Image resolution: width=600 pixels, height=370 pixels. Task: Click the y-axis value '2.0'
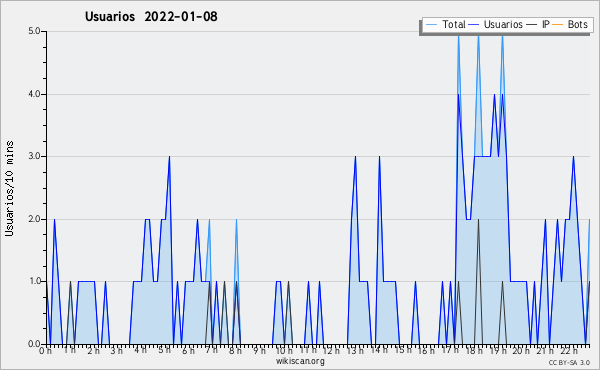pos(34,219)
